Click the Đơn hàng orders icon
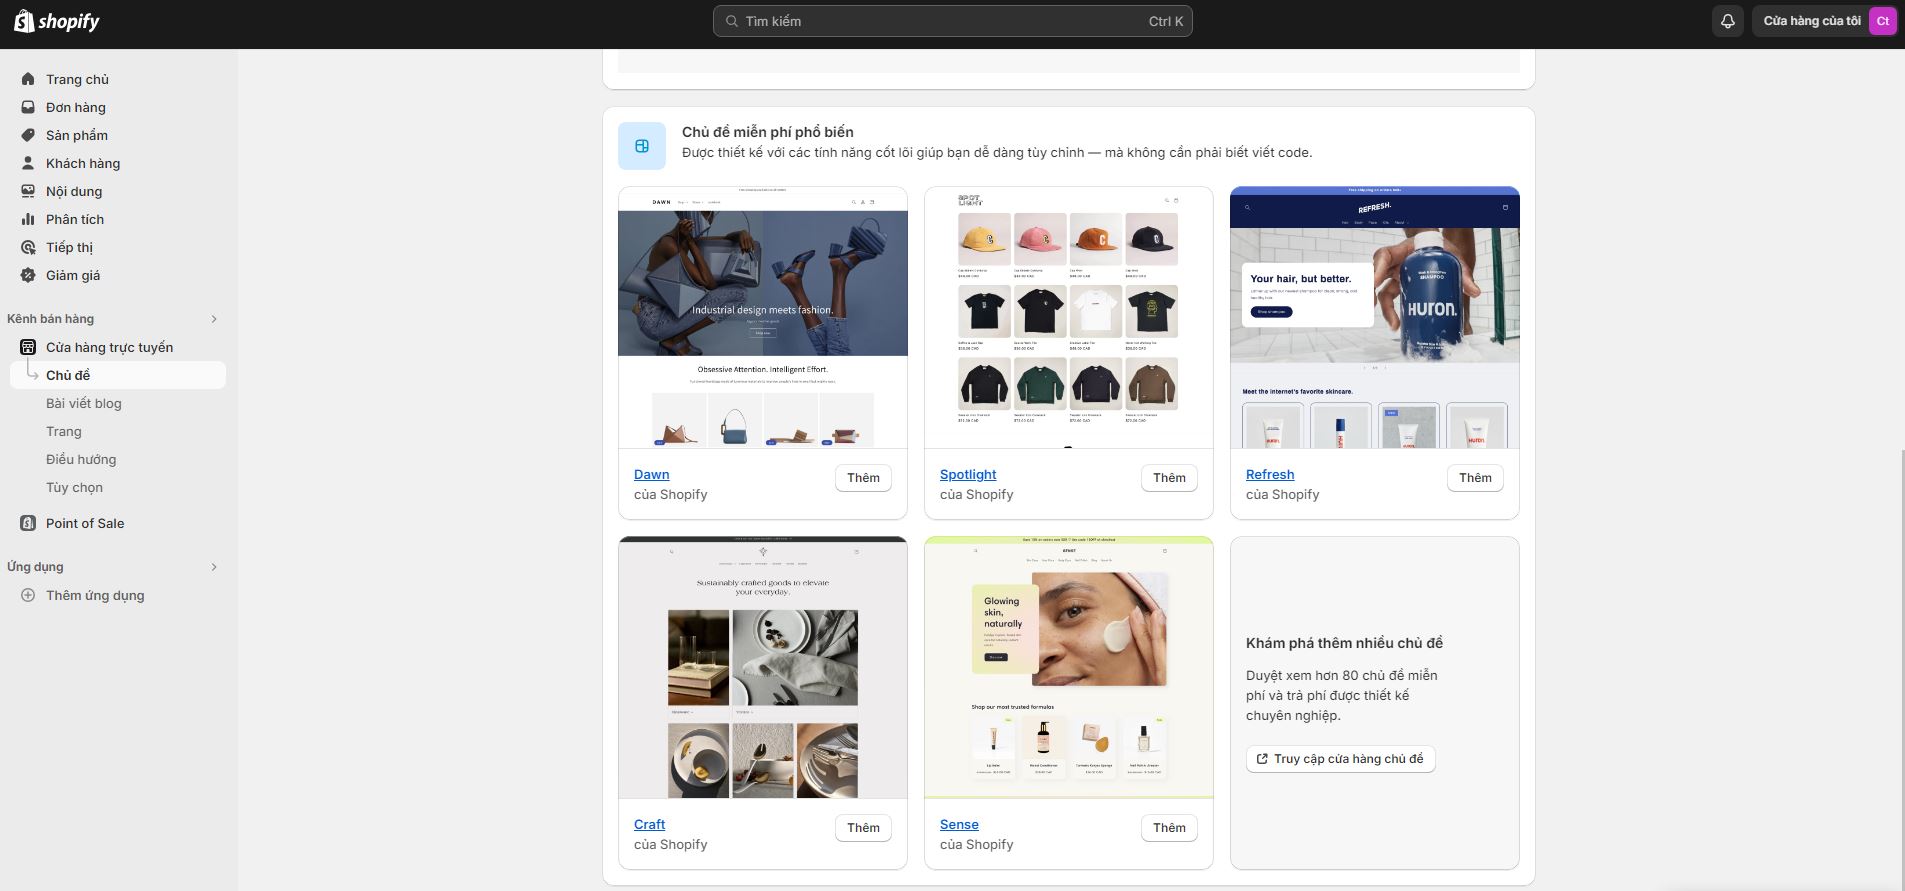The width and height of the screenshot is (1905, 891). click(28, 107)
